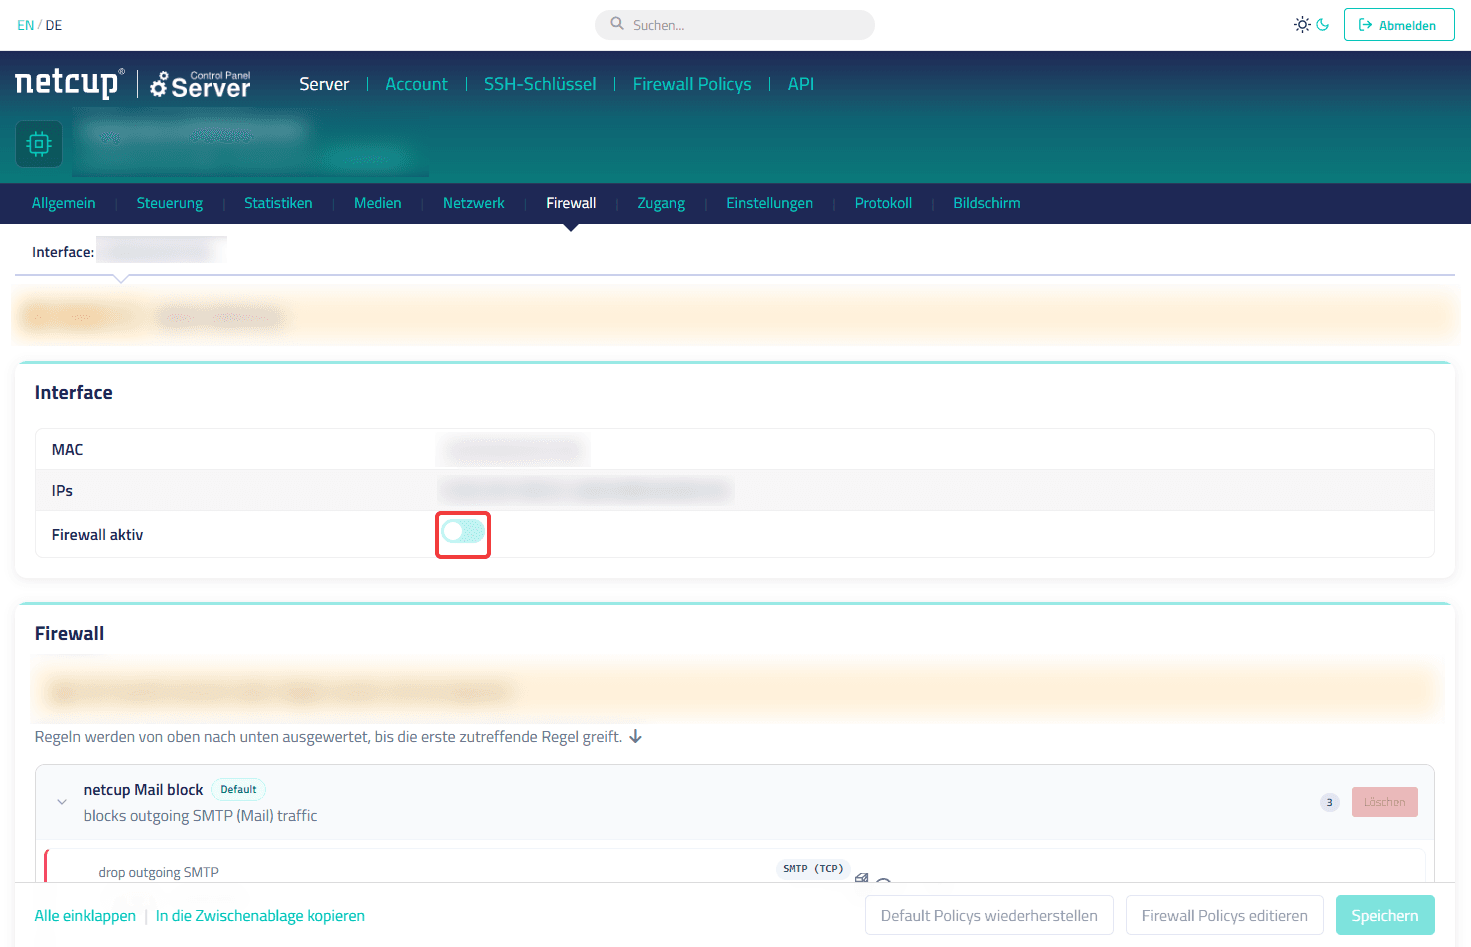The image size is (1471, 947).
Task: Click the Server Control Panel gear logo
Action: pyautogui.click(x=200, y=85)
